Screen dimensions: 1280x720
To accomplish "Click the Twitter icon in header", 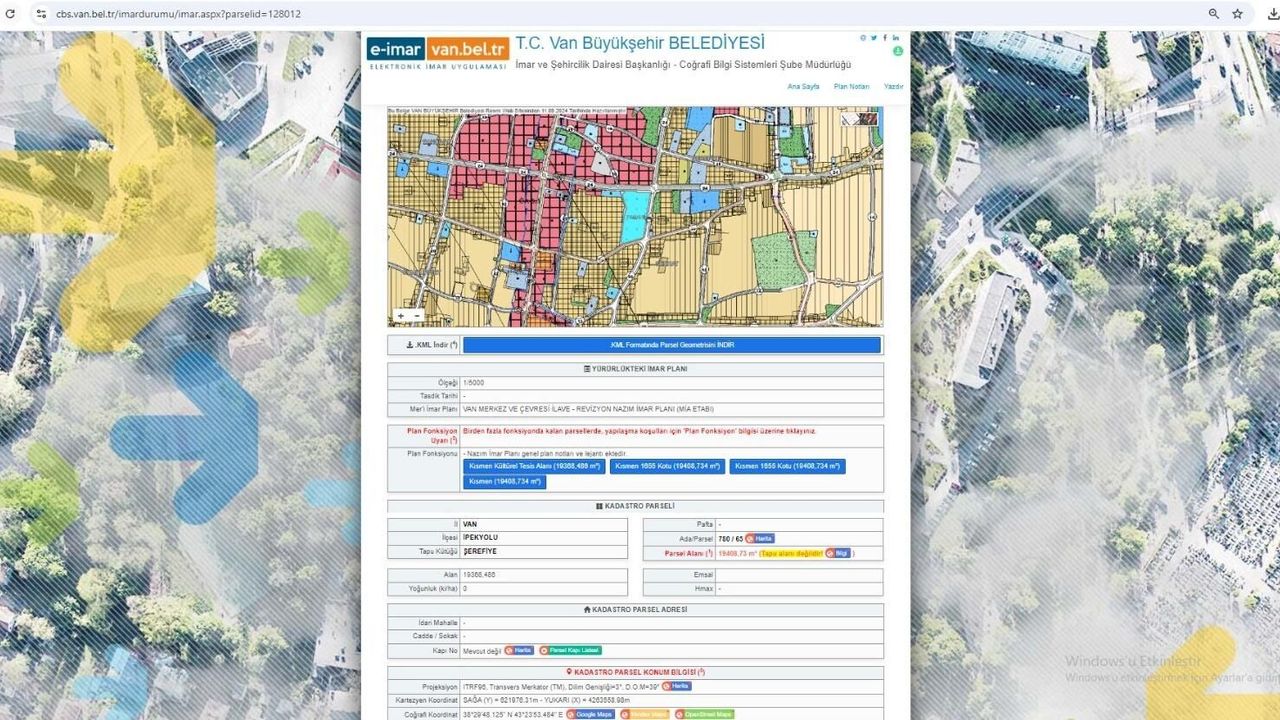I will pyautogui.click(x=873, y=38).
